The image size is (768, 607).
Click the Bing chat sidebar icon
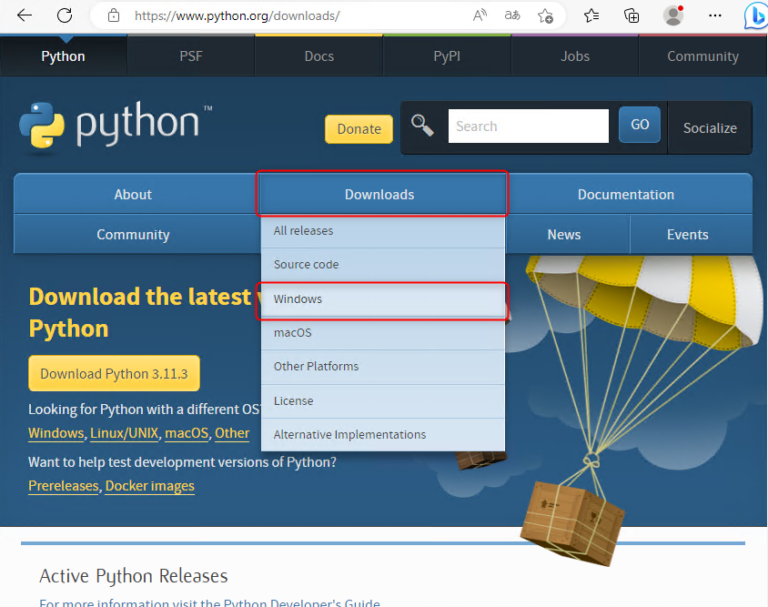pos(755,15)
